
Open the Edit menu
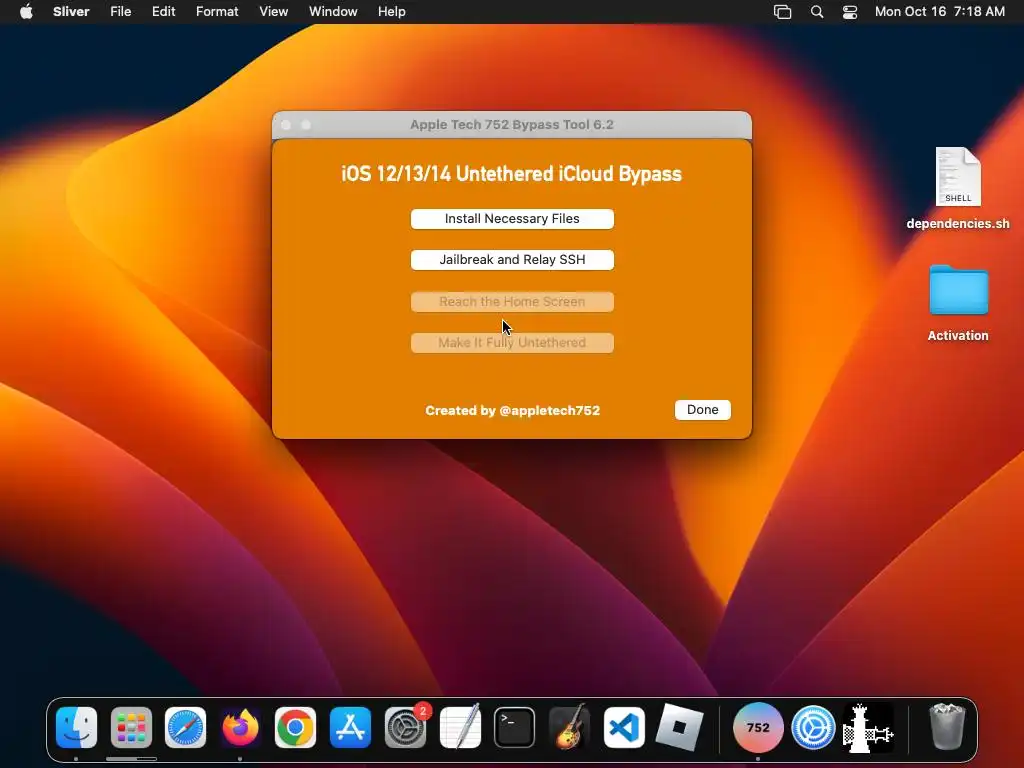coord(163,12)
